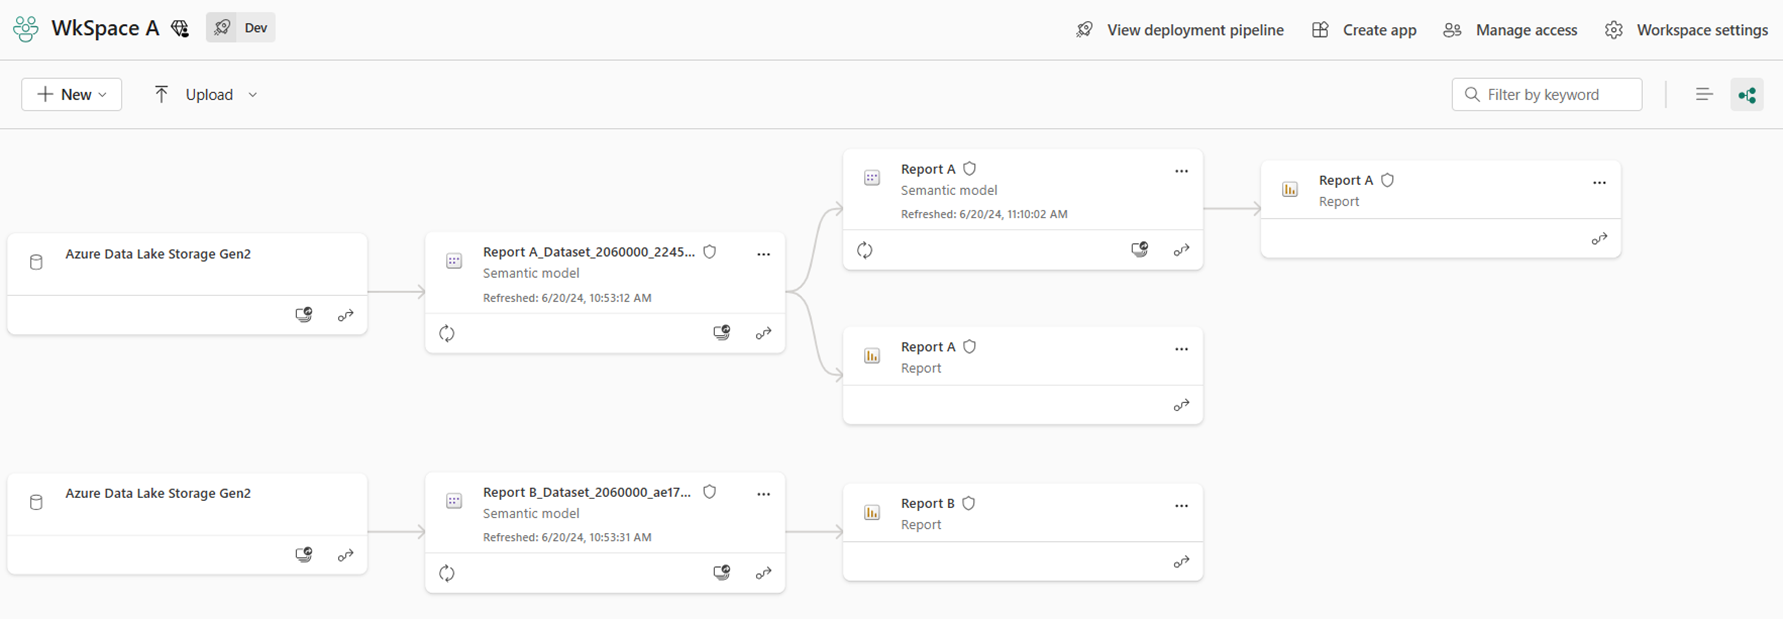Open more options for rightmost Report A report
Image resolution: width=1783 pixels, height=619 pixels.
pyautogui.click(x=1600, y=182)
